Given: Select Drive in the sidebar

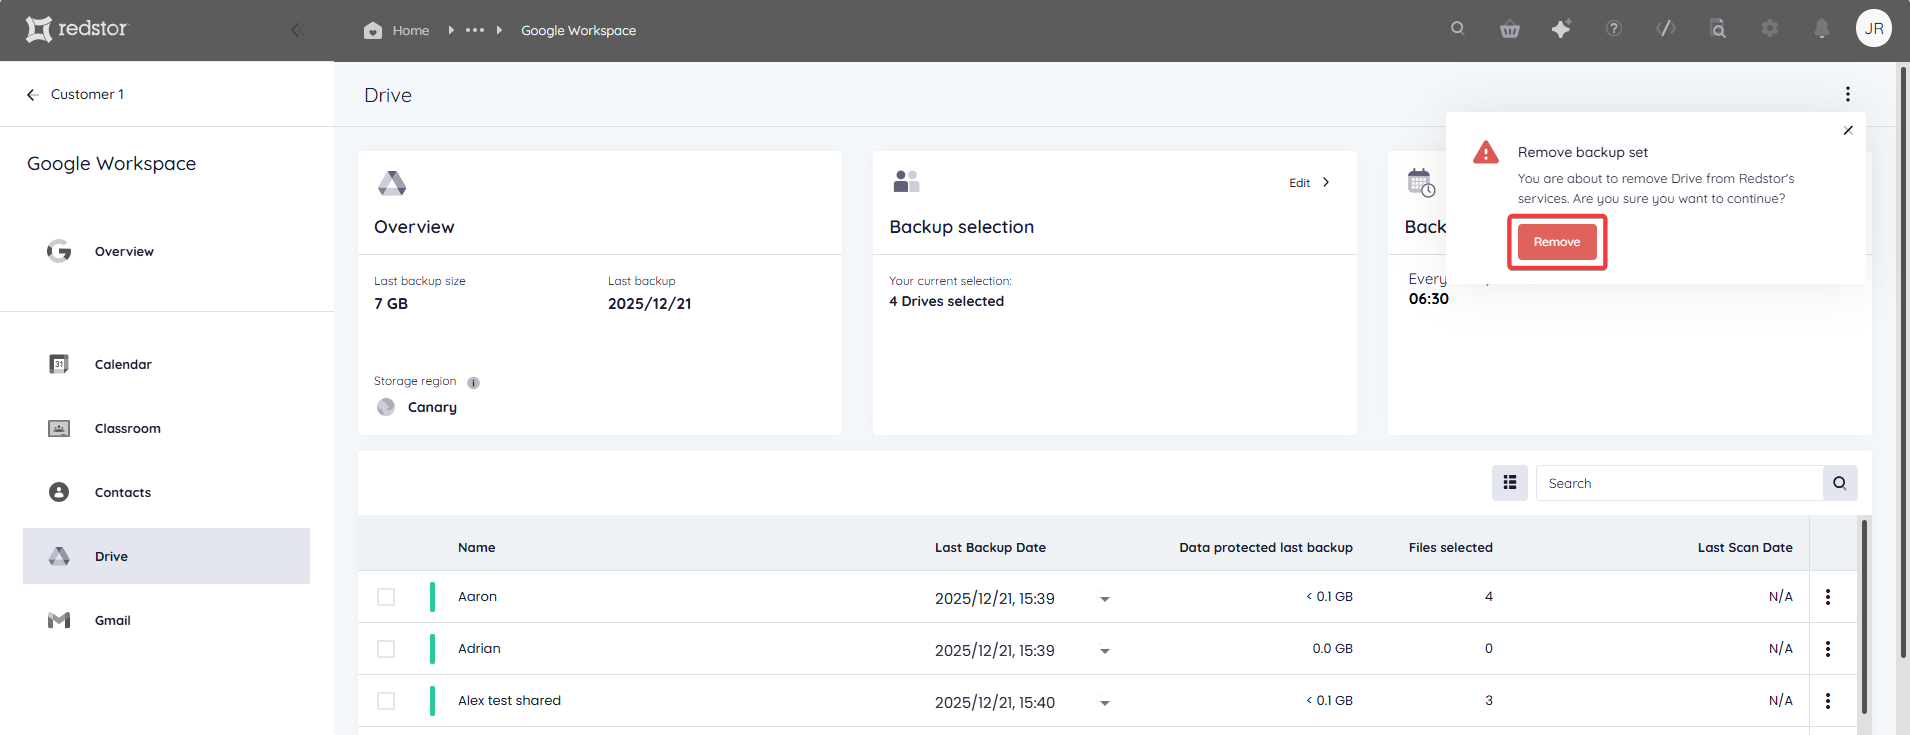Looking at the screenshot, I should (166, 556).
